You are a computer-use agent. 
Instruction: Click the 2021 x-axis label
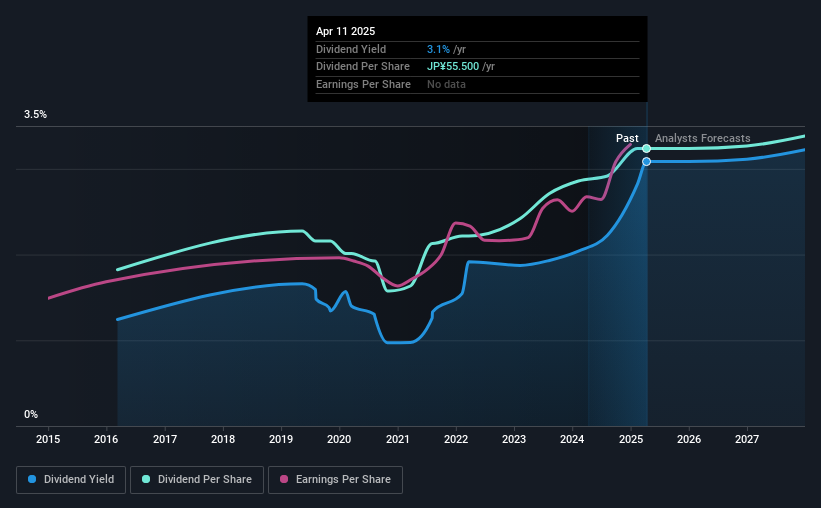point(397,439)
